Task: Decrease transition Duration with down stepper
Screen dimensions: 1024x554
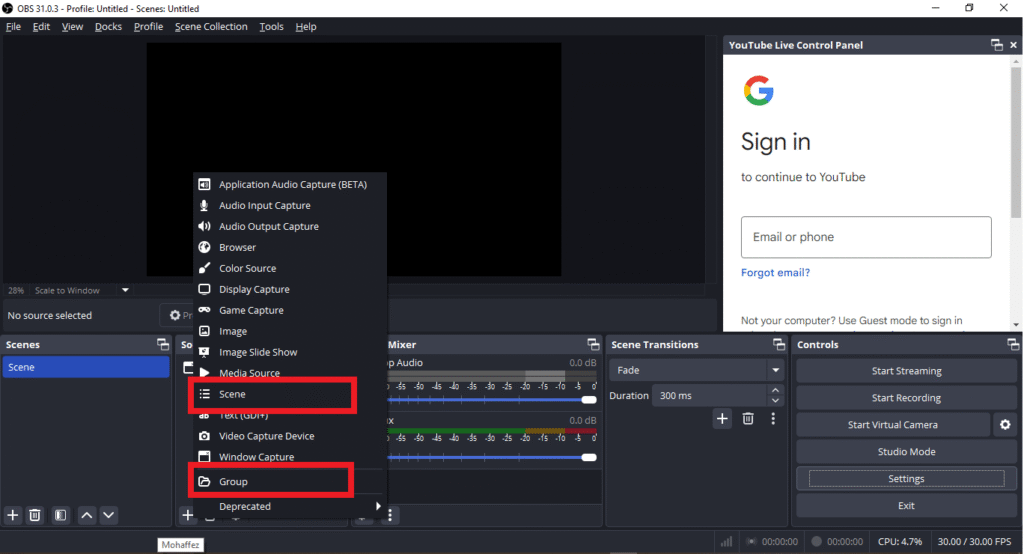Action: coord(775,400)
